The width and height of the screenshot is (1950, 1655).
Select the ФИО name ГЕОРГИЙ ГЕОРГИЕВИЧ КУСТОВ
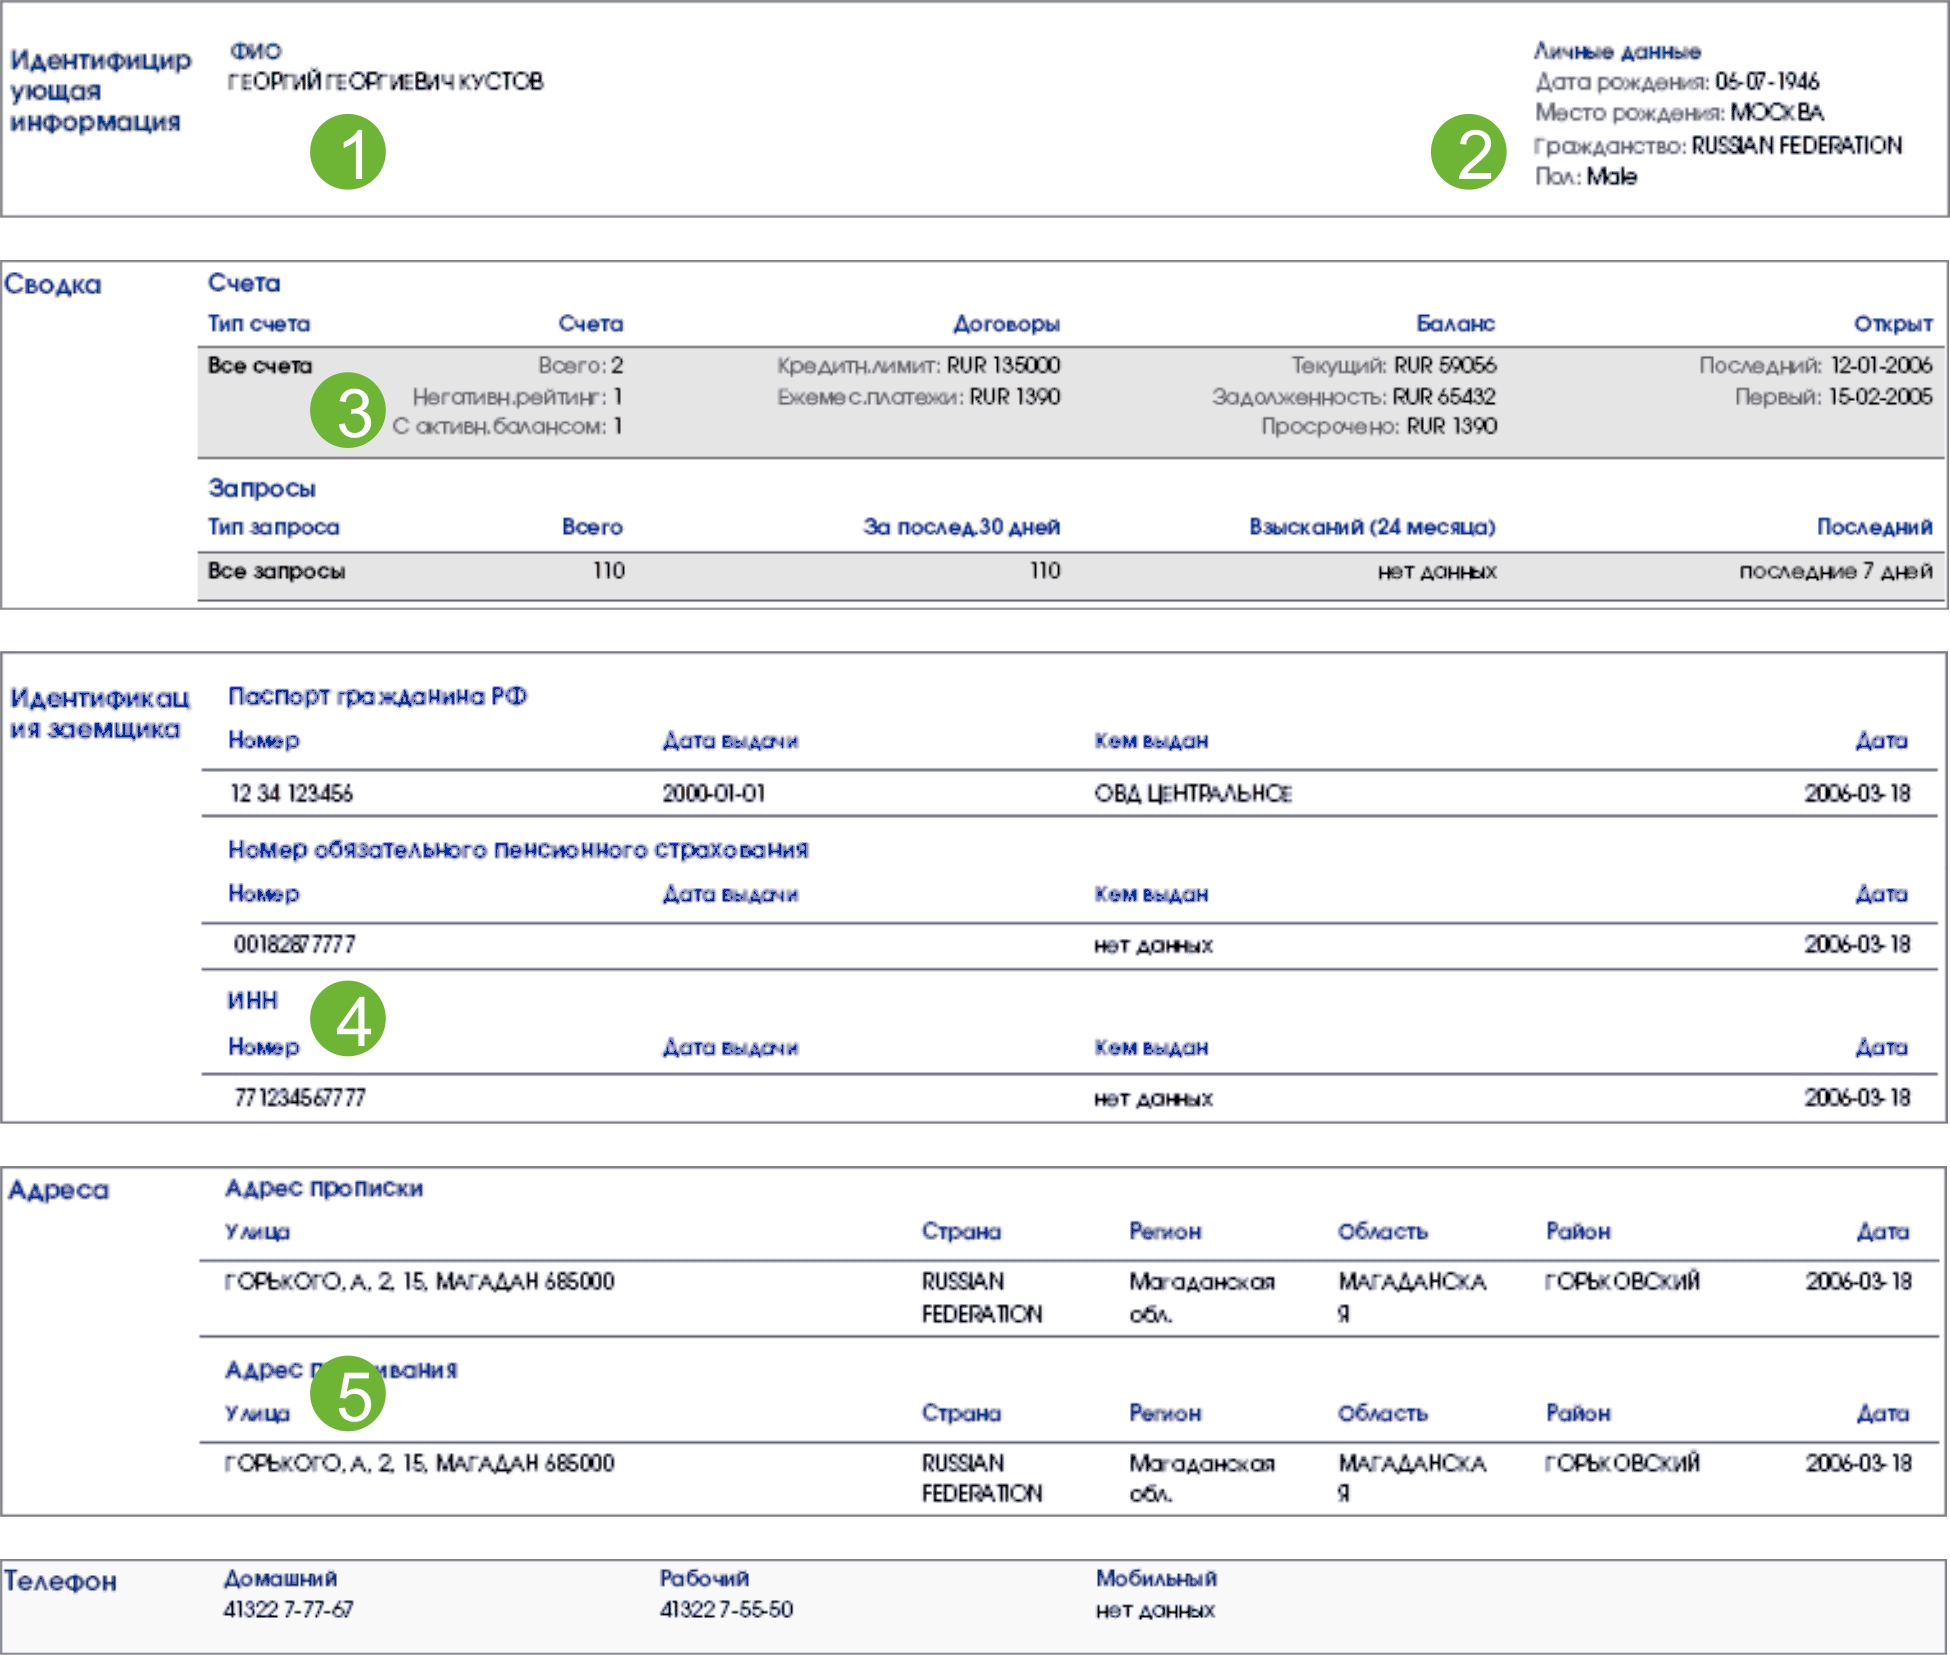coord(385,82)
